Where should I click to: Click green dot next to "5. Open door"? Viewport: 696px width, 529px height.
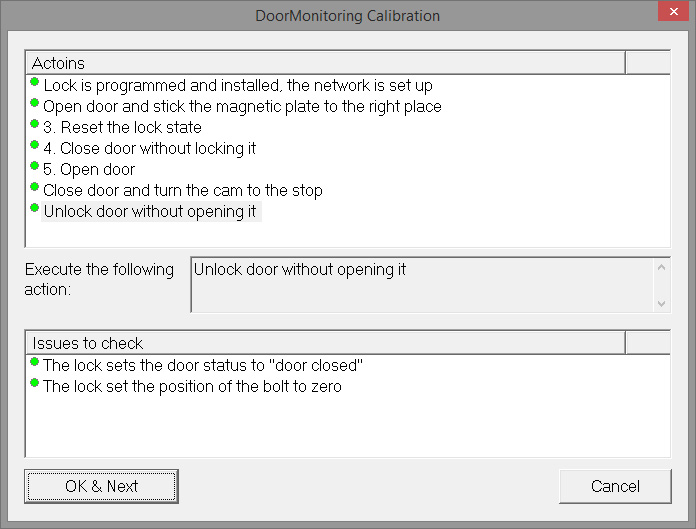coord(35,166)
